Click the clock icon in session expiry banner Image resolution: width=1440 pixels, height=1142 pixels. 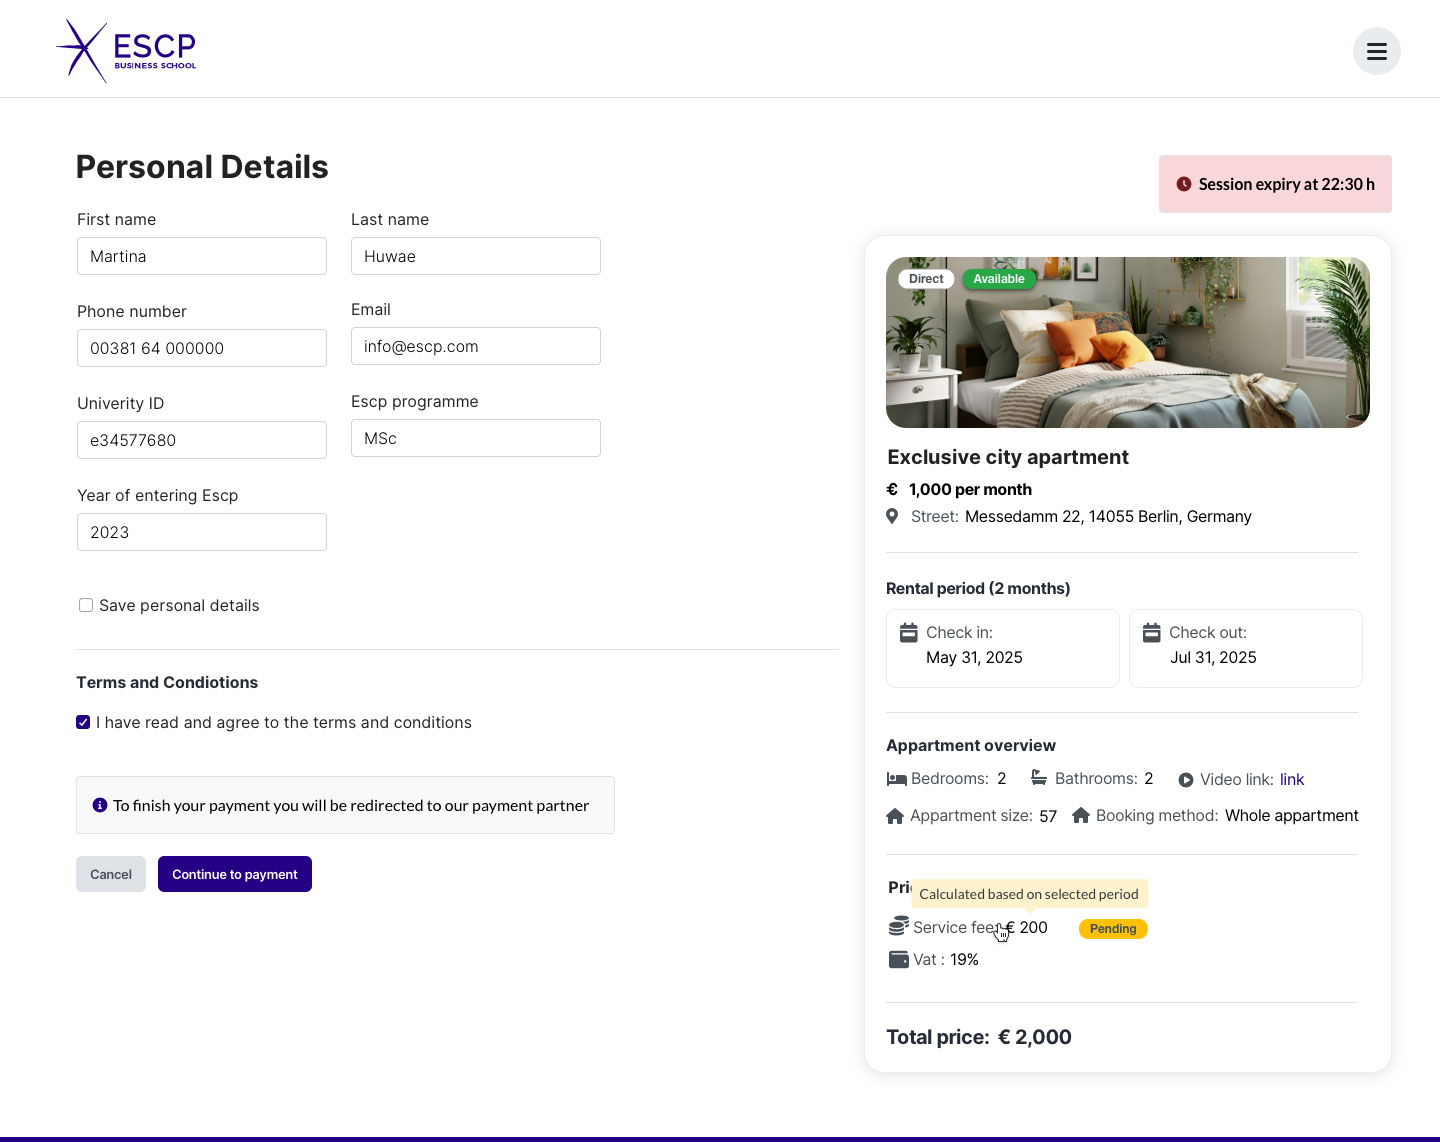click(1183, 184)
